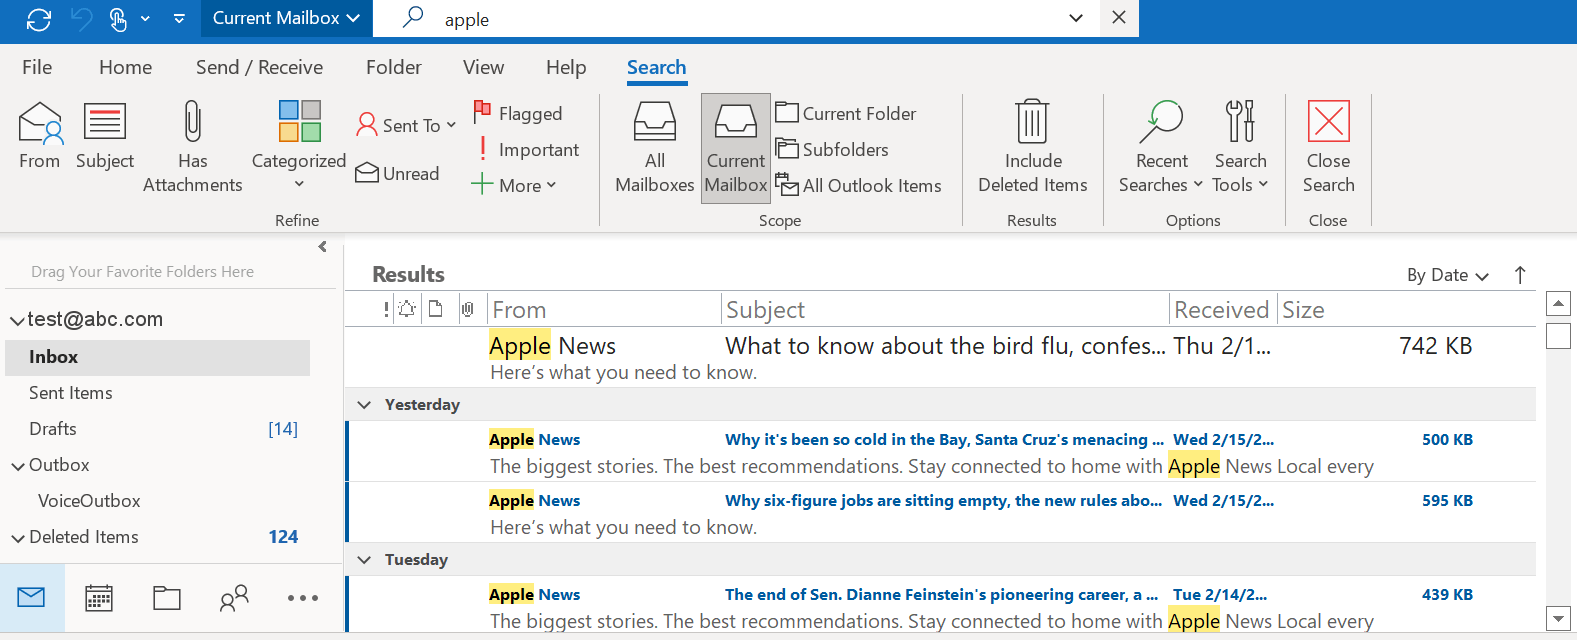The image size is (1577, 640).
Task: Set scope to Current Mailbox
Action: click(736, 148)
